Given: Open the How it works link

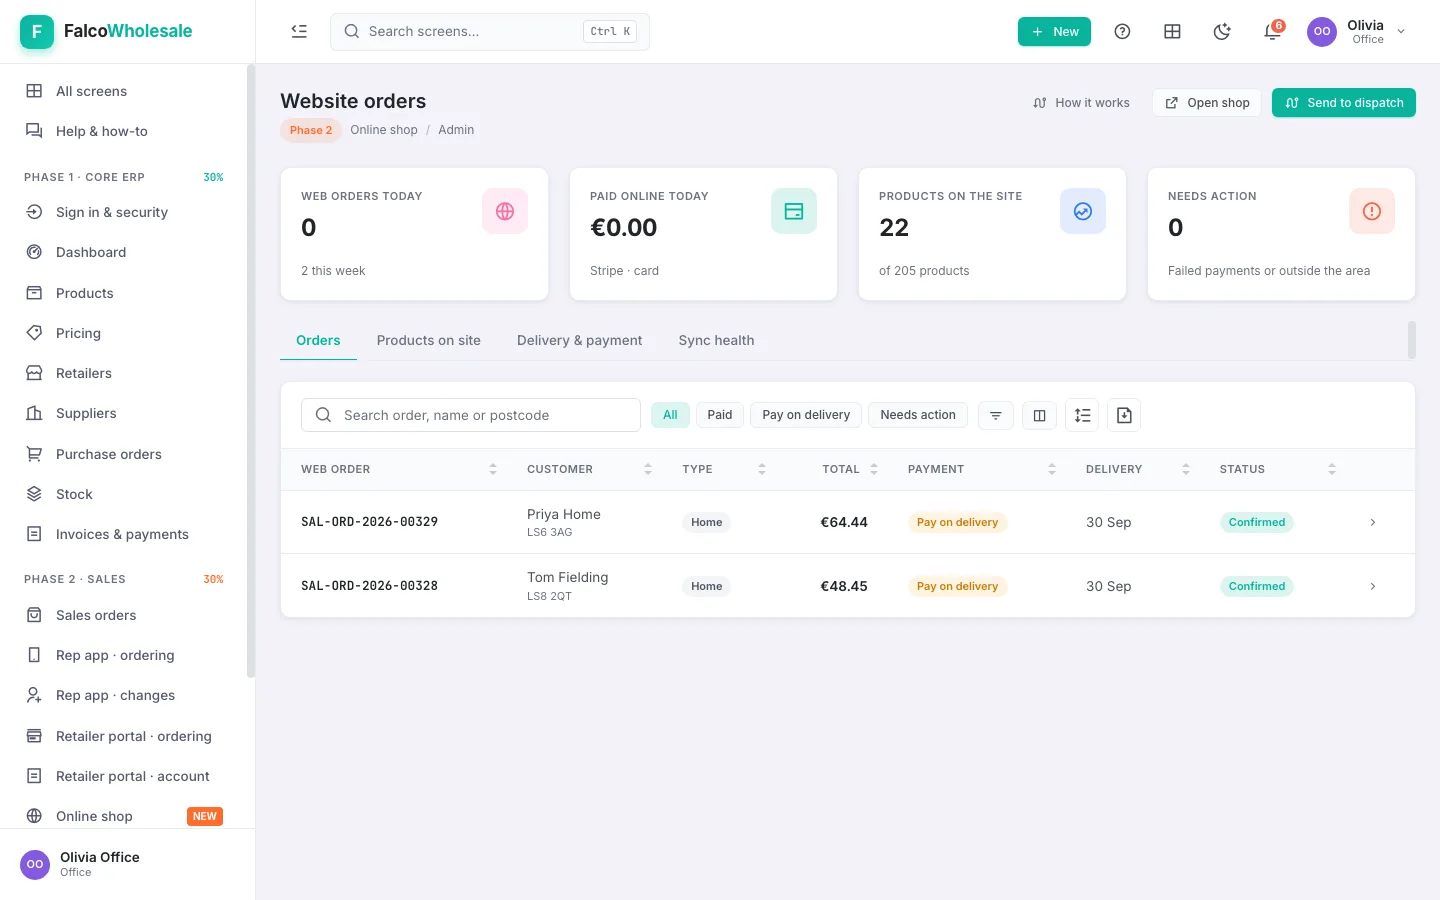Looking at the screenshot, I should 1081,103.
